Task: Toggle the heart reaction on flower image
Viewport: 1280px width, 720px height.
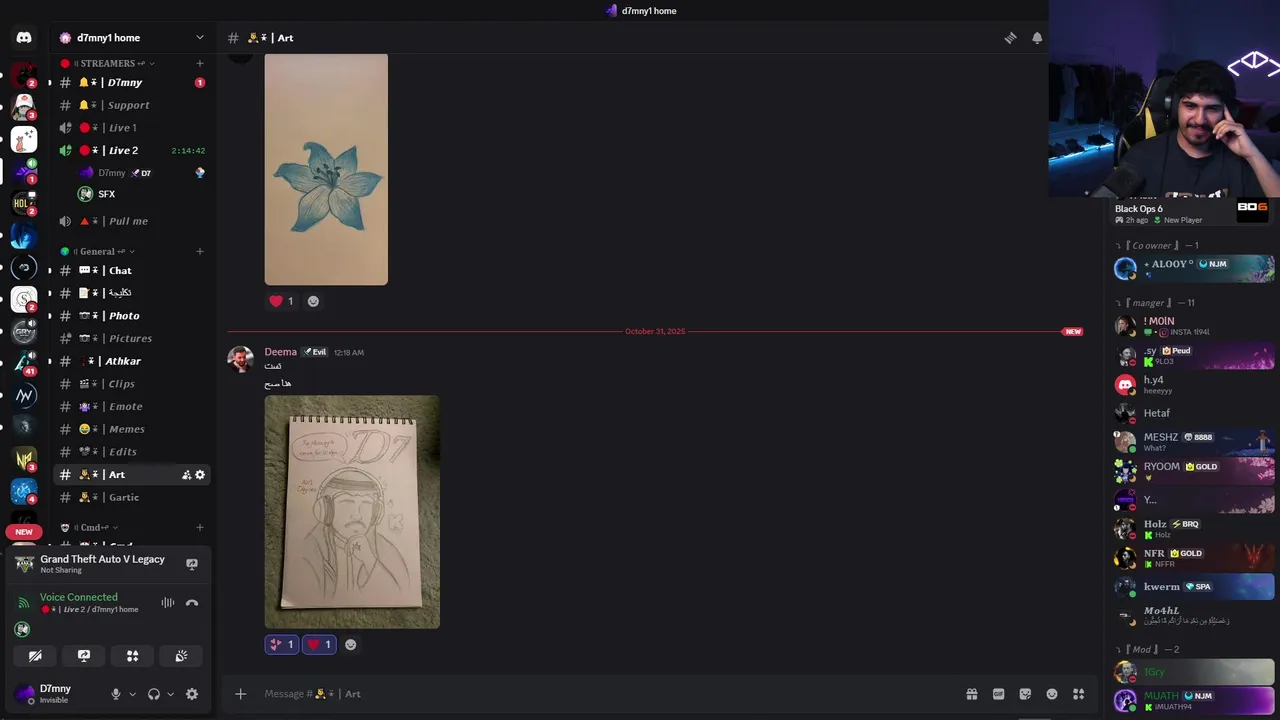Action: (282, 301)
